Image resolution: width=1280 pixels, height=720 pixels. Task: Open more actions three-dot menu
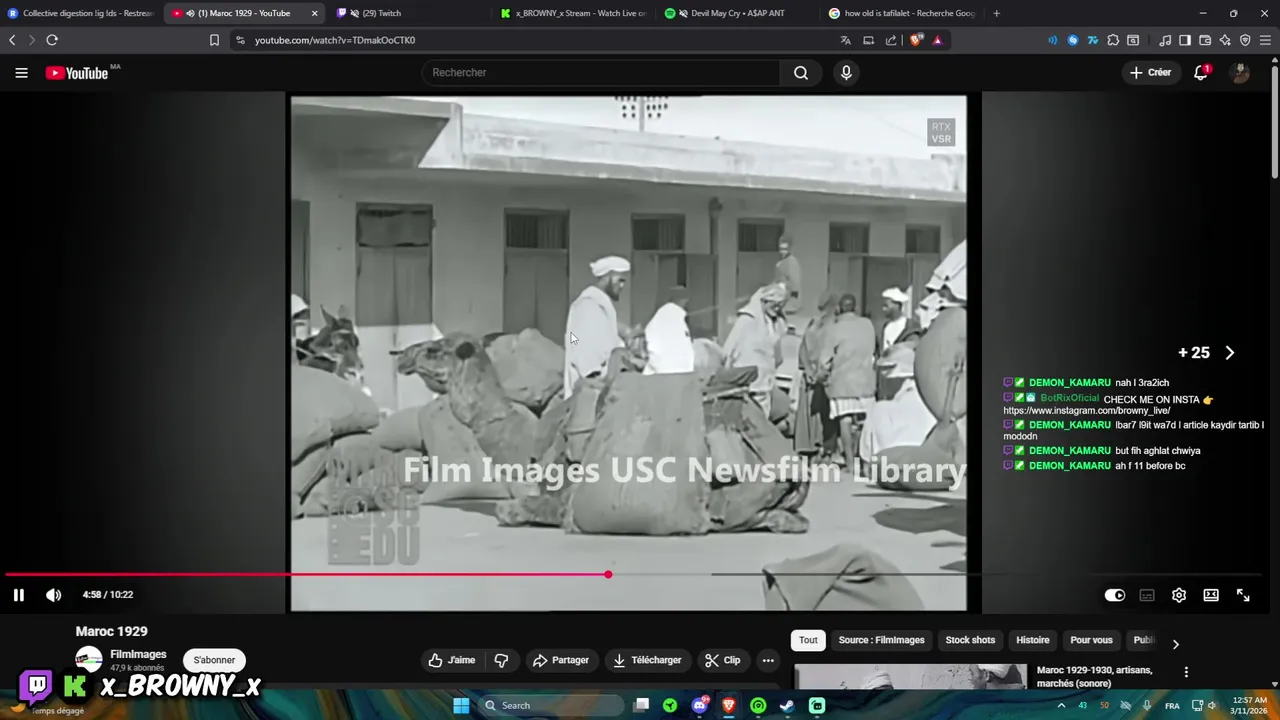(768, 660)
